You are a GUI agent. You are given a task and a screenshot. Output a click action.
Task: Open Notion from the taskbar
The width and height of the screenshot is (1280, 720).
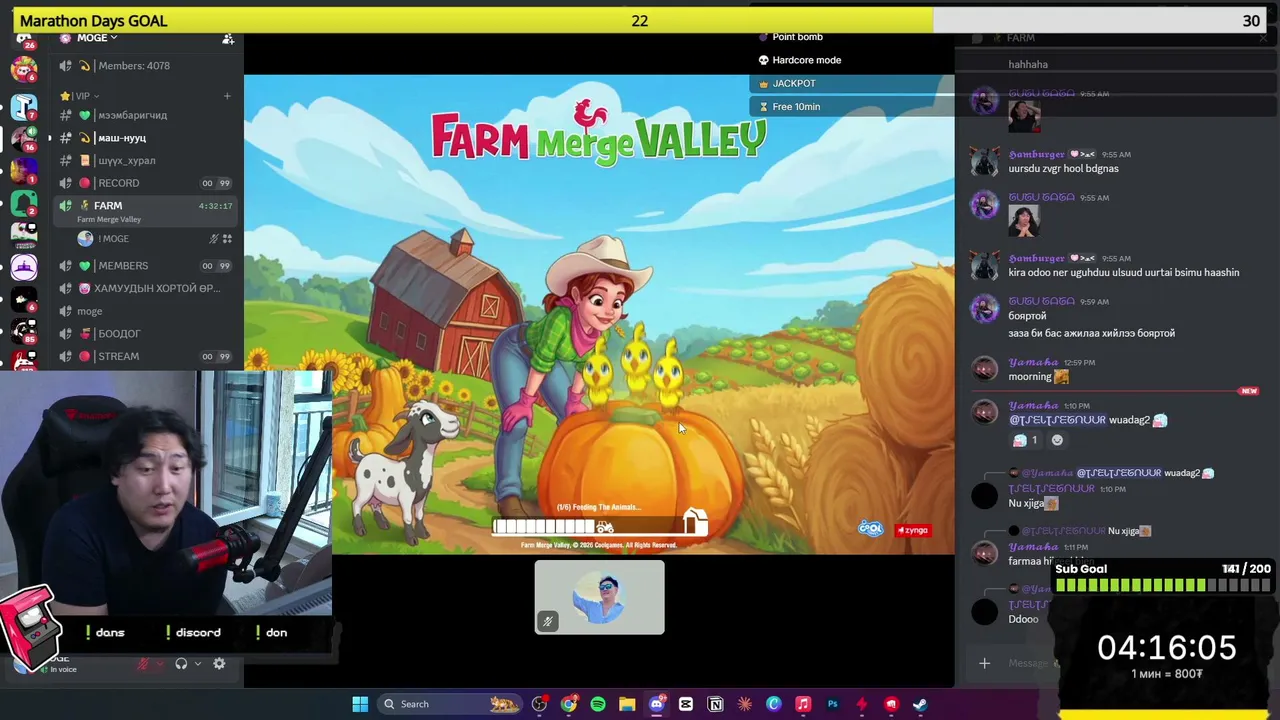point(715,704)
